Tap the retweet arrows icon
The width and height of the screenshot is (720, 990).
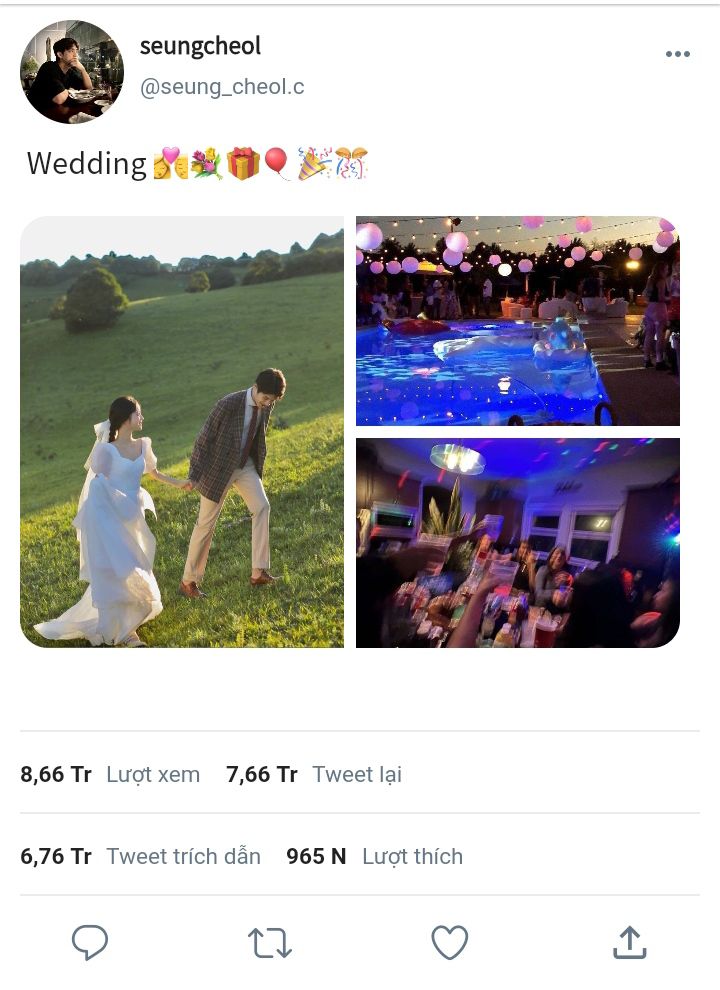(270, 943)
